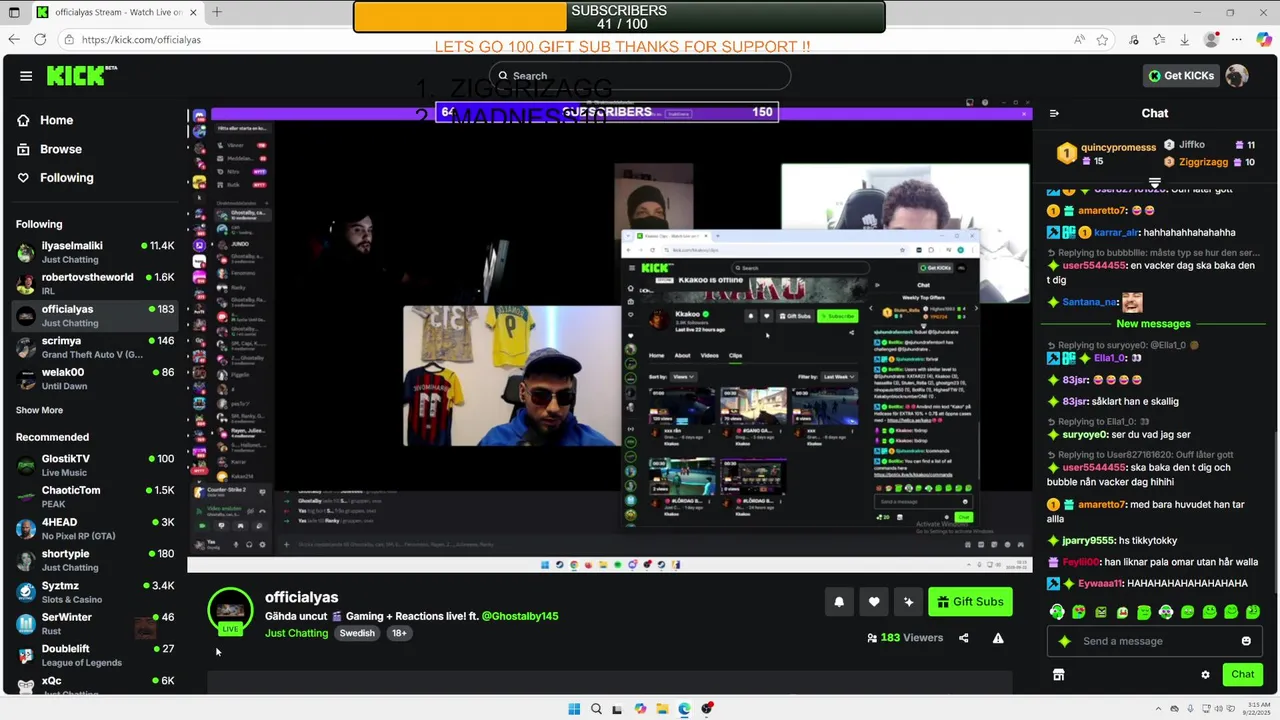This screenshot has width=1280, height=720.
Task: Open emoji picker in message box
Action: [1246, 641]
